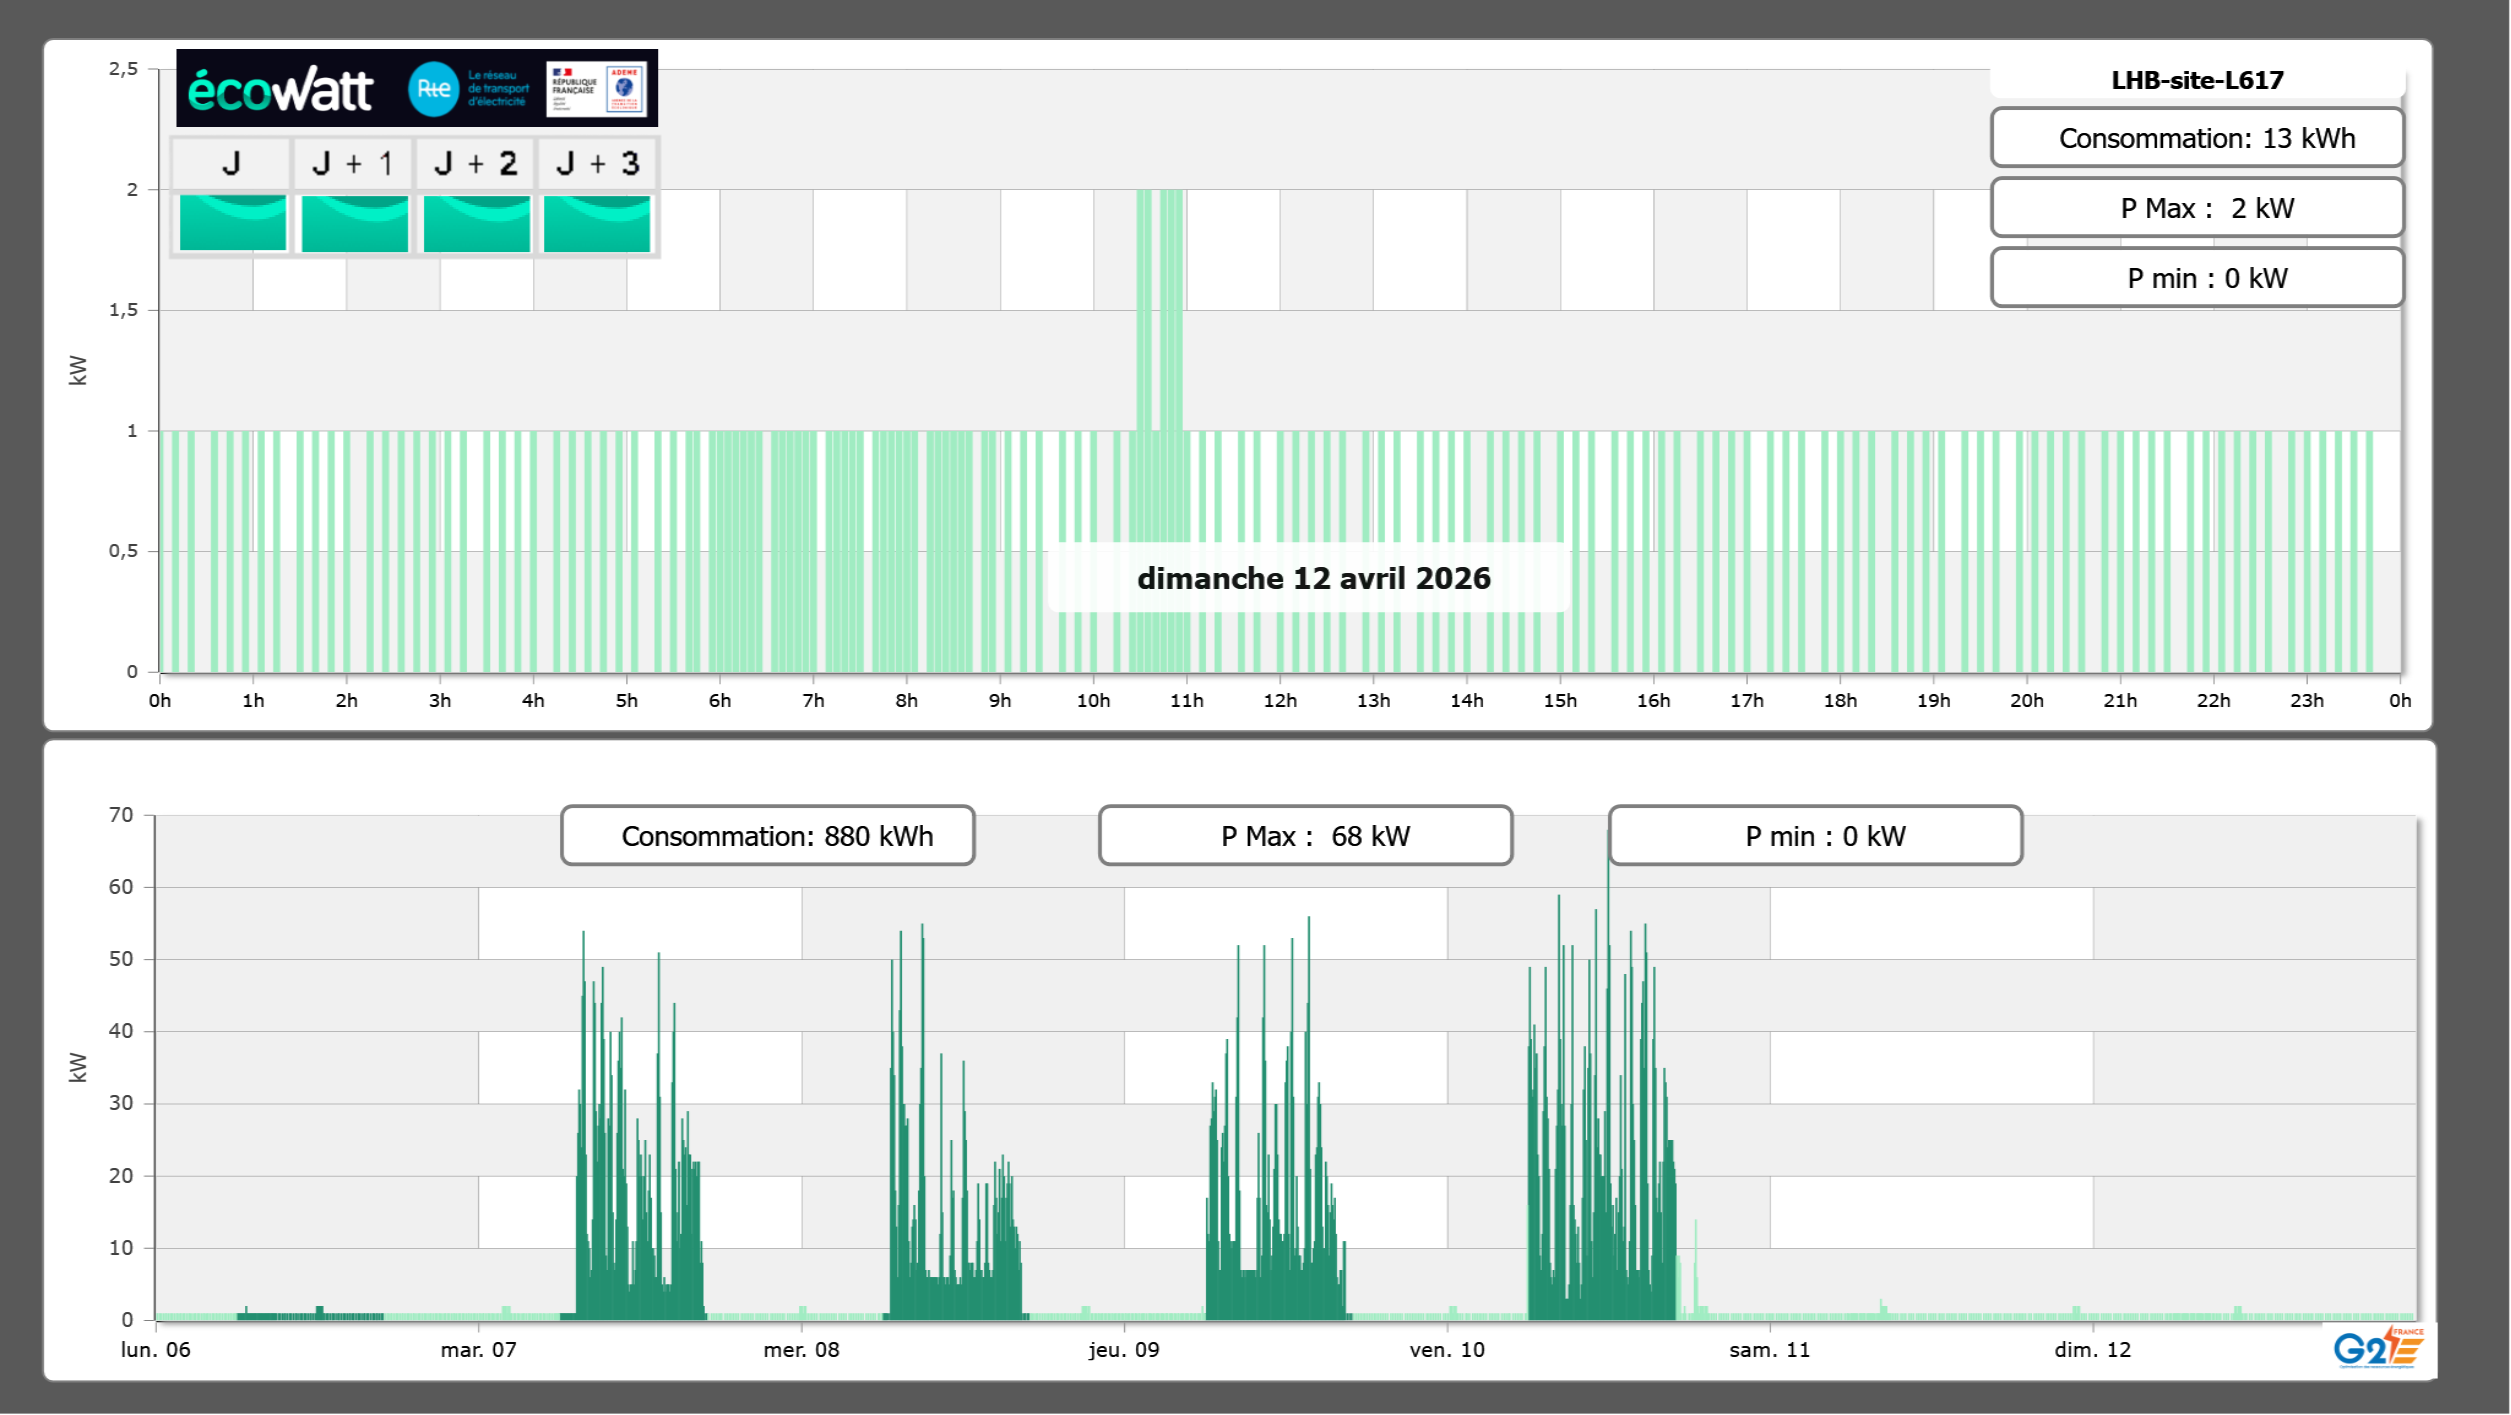Select the J day tab
The height and width of the screenshot is (1415, 2511).
tap(231, 164)
